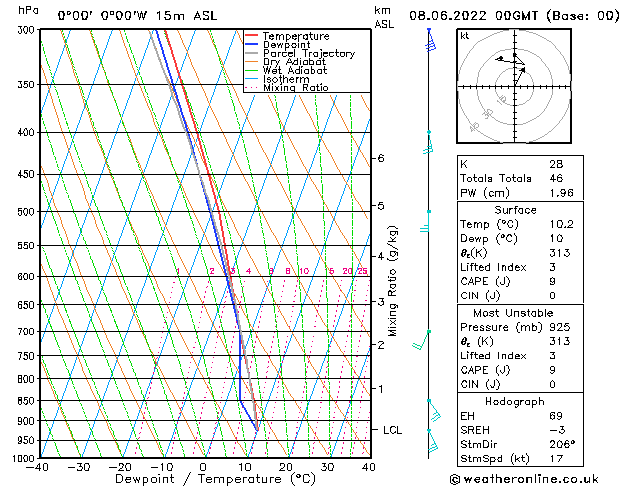Click the 1000 hPa pressure axis label

[x=25, y=458]
